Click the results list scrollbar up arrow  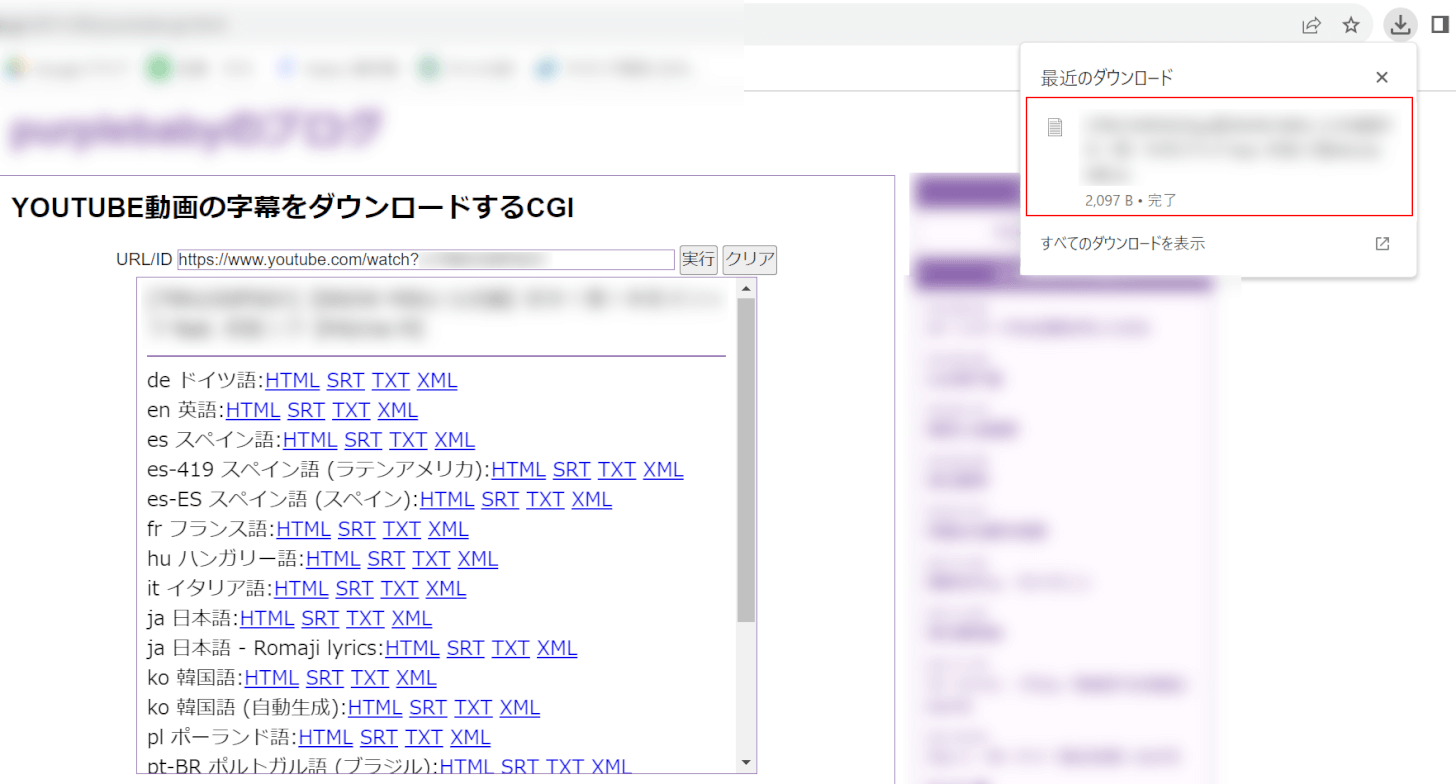click(x=746, y=289)
